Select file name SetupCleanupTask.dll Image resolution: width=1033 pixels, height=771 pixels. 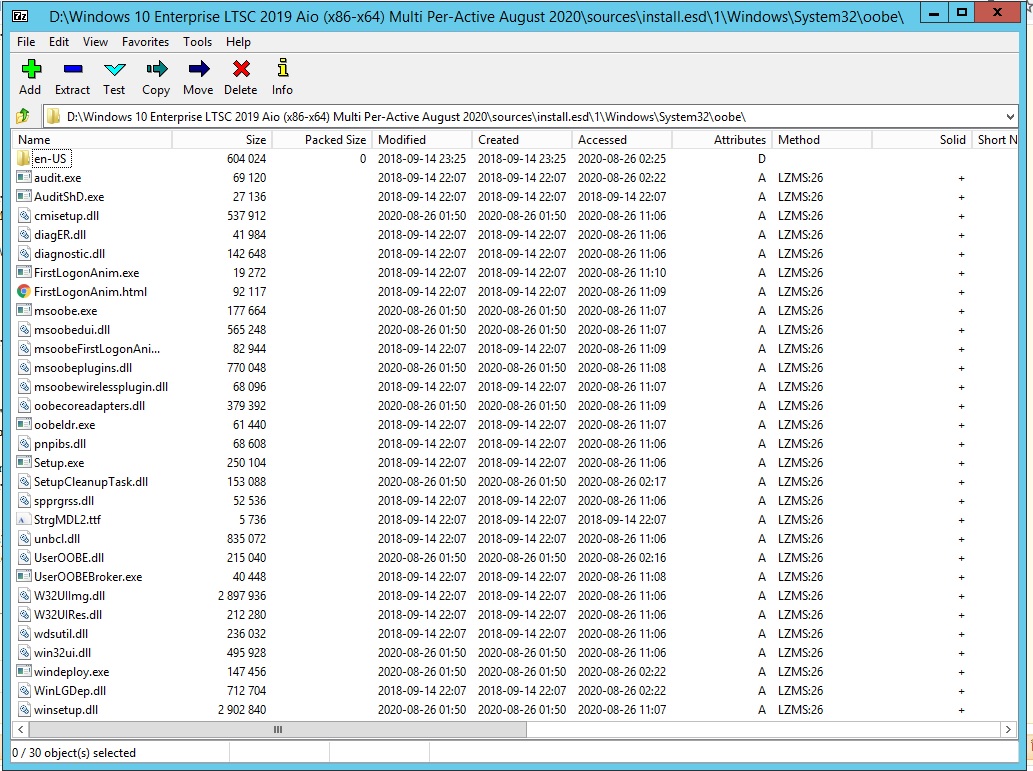point(91,482)
